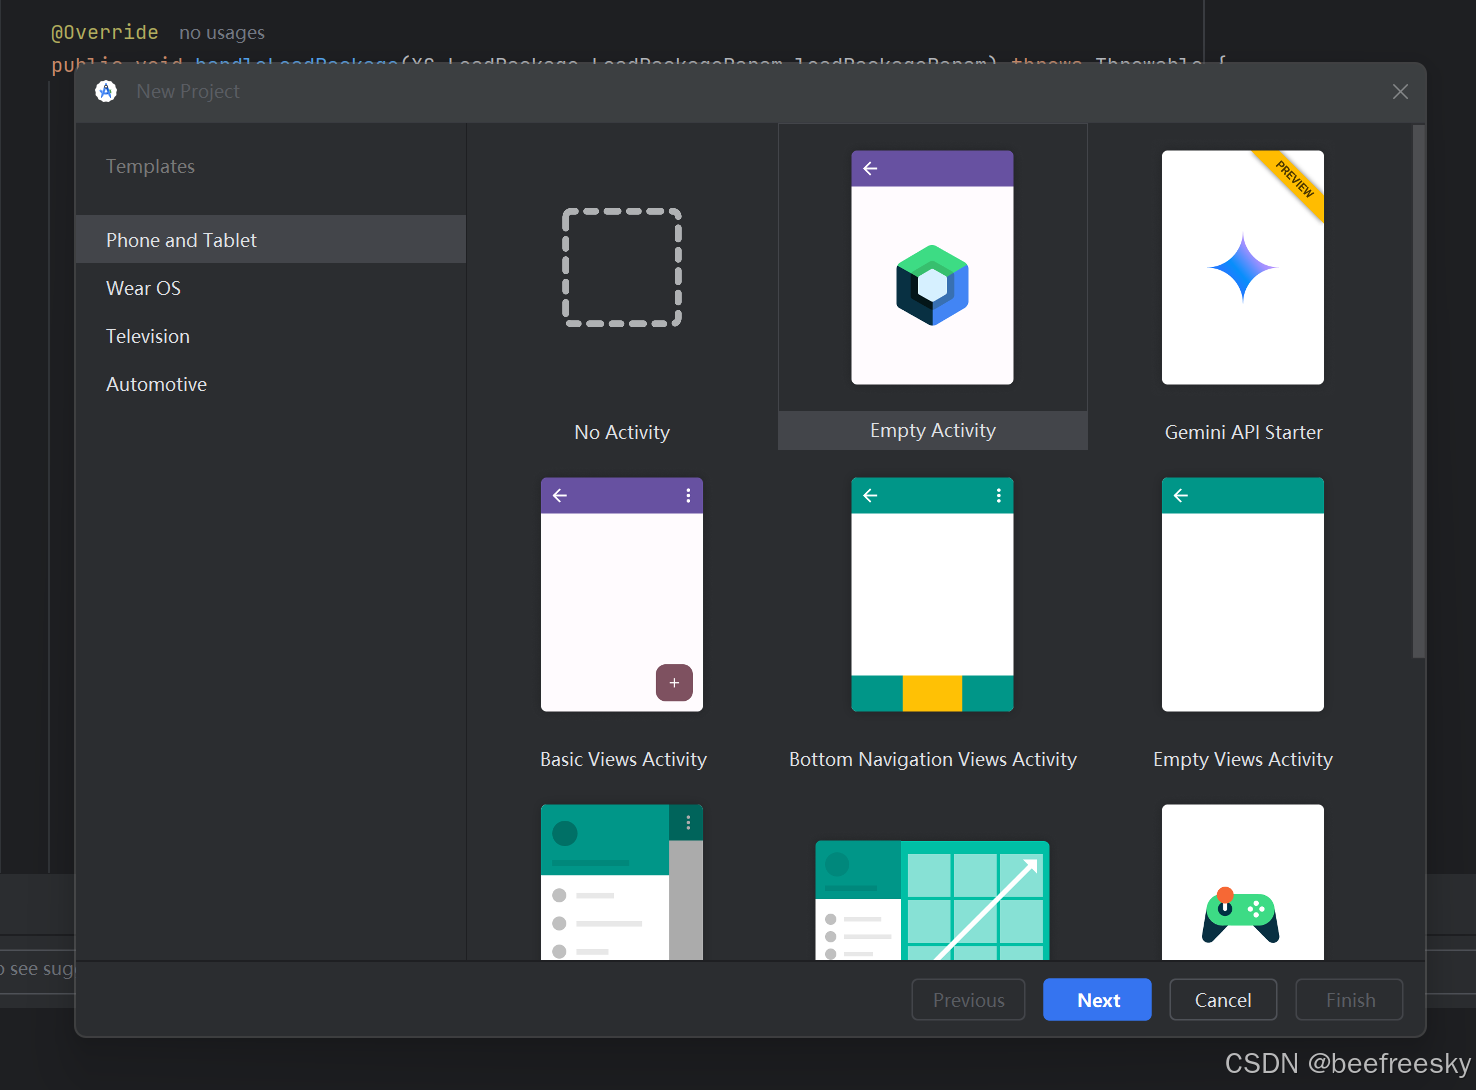The height and width of the screenshot is (1090, 1476).
Task: Switch to Automotive templates
Action: click(x=271, y=384)
